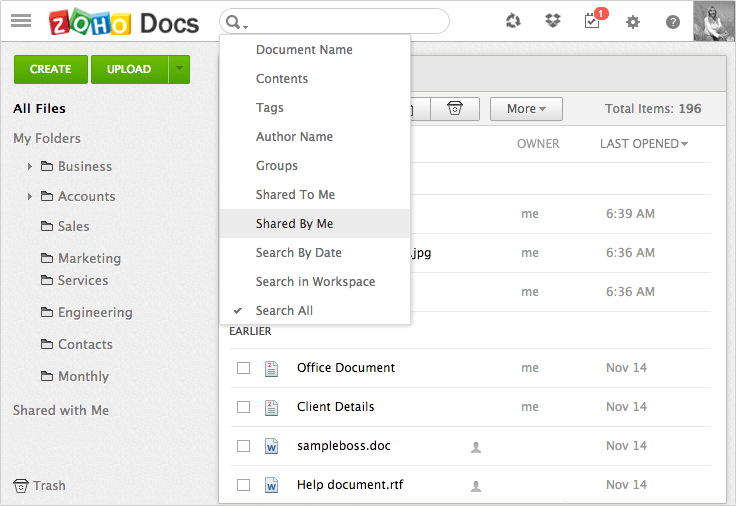
Task: Expand the Business folder tree arrow
Action: pyautogui.click(x=30, y=167)
